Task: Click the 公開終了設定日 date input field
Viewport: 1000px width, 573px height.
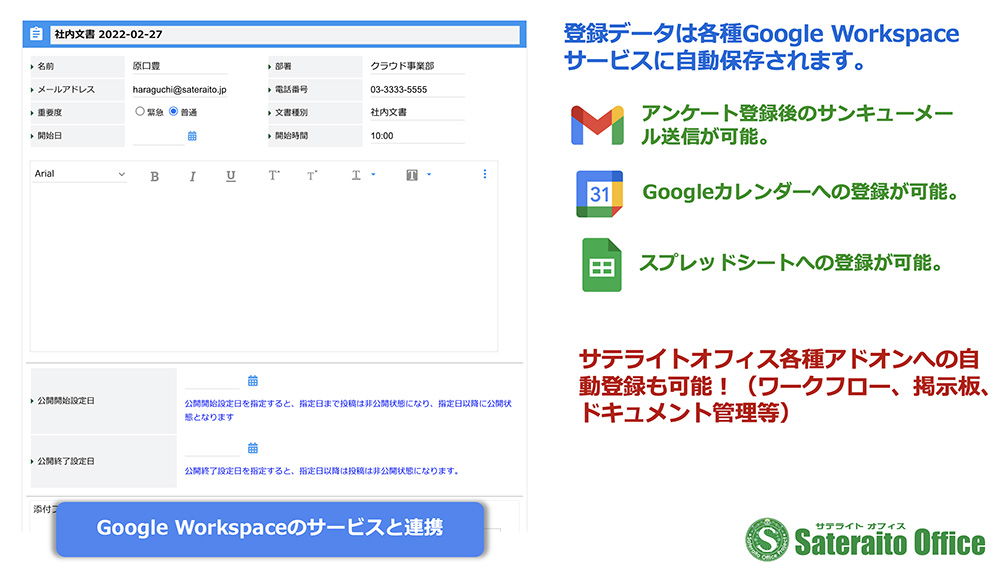Action: pyautogui.click(x=212, y=448)
